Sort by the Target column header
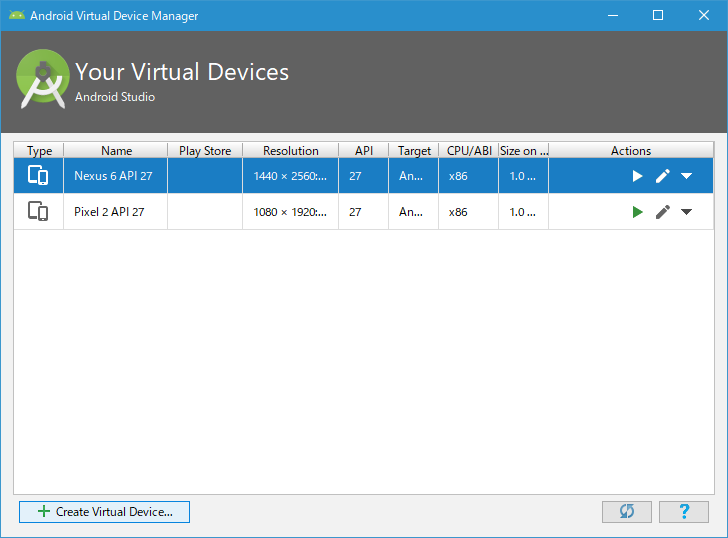This screenshot has height=538, width=728. [414, 150]
